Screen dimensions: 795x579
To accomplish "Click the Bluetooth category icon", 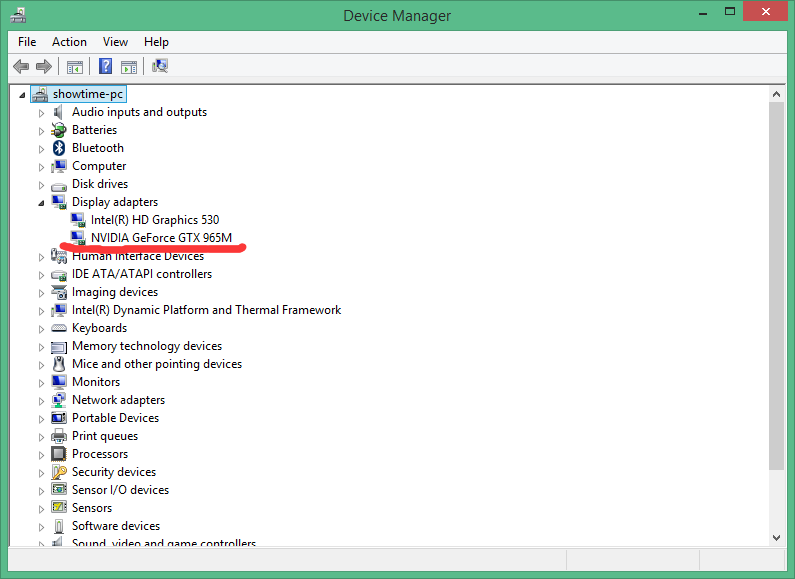I will [59, 148].
